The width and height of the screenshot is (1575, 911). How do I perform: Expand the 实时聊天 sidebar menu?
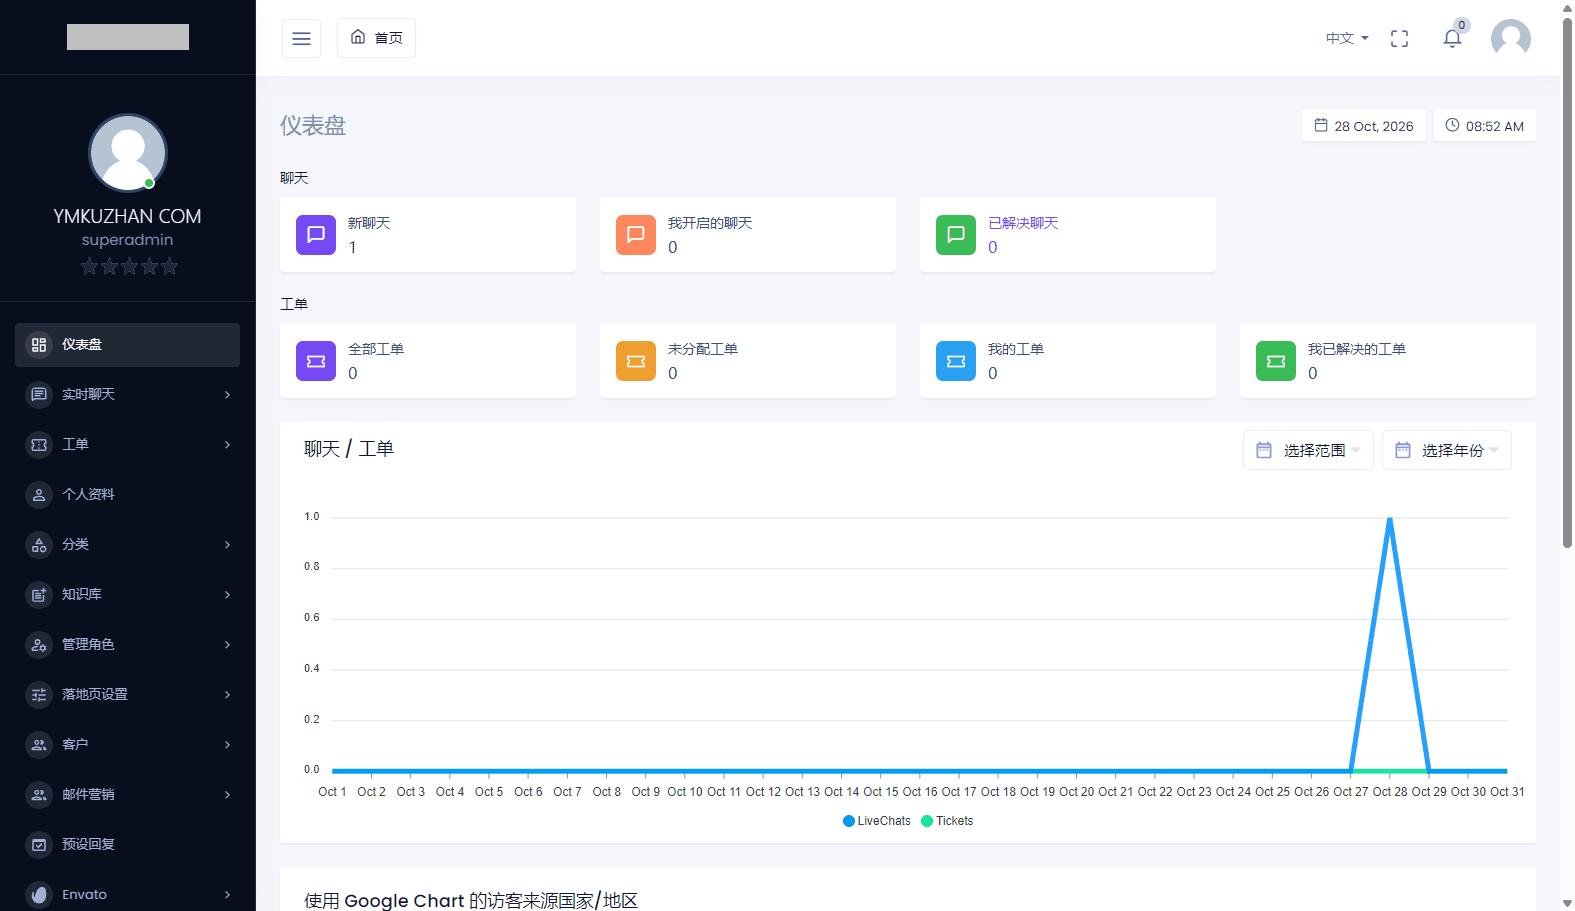click(128, 395)
